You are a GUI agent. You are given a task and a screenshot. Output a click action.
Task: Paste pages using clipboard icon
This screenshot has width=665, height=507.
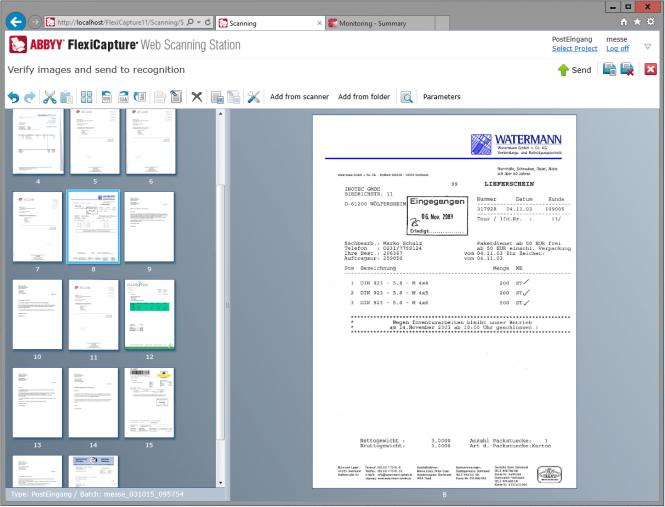(x=66, y=97)
